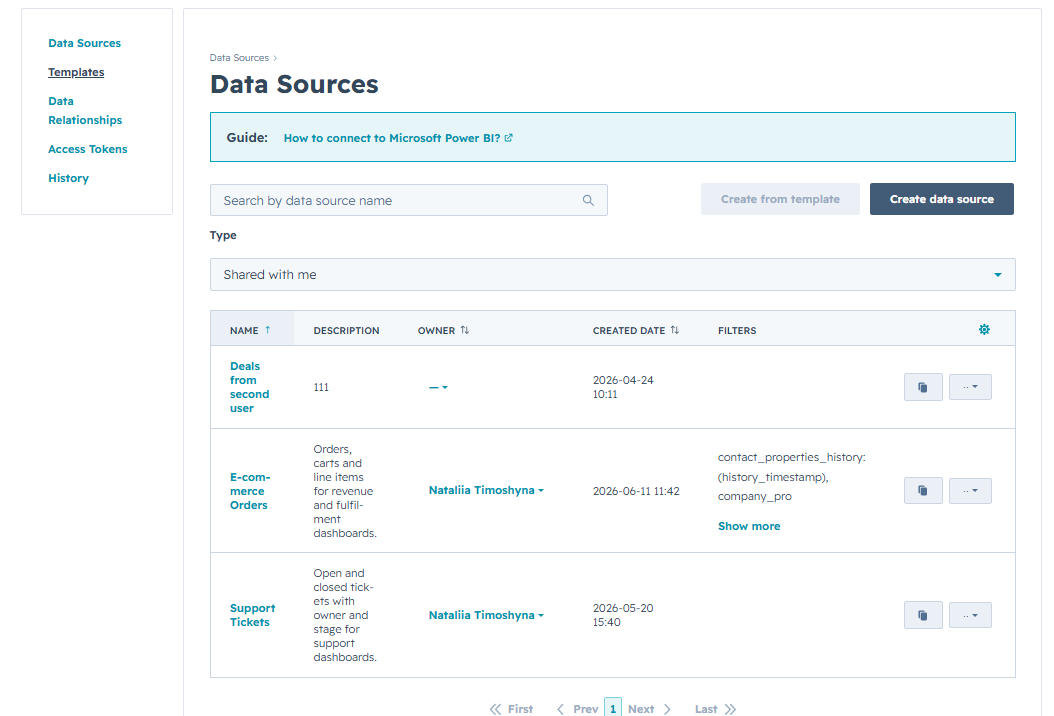This screenshot has width=1054, height=716.
Task: Copy the E-commerce Orders data source
Action: coord(923,491)
